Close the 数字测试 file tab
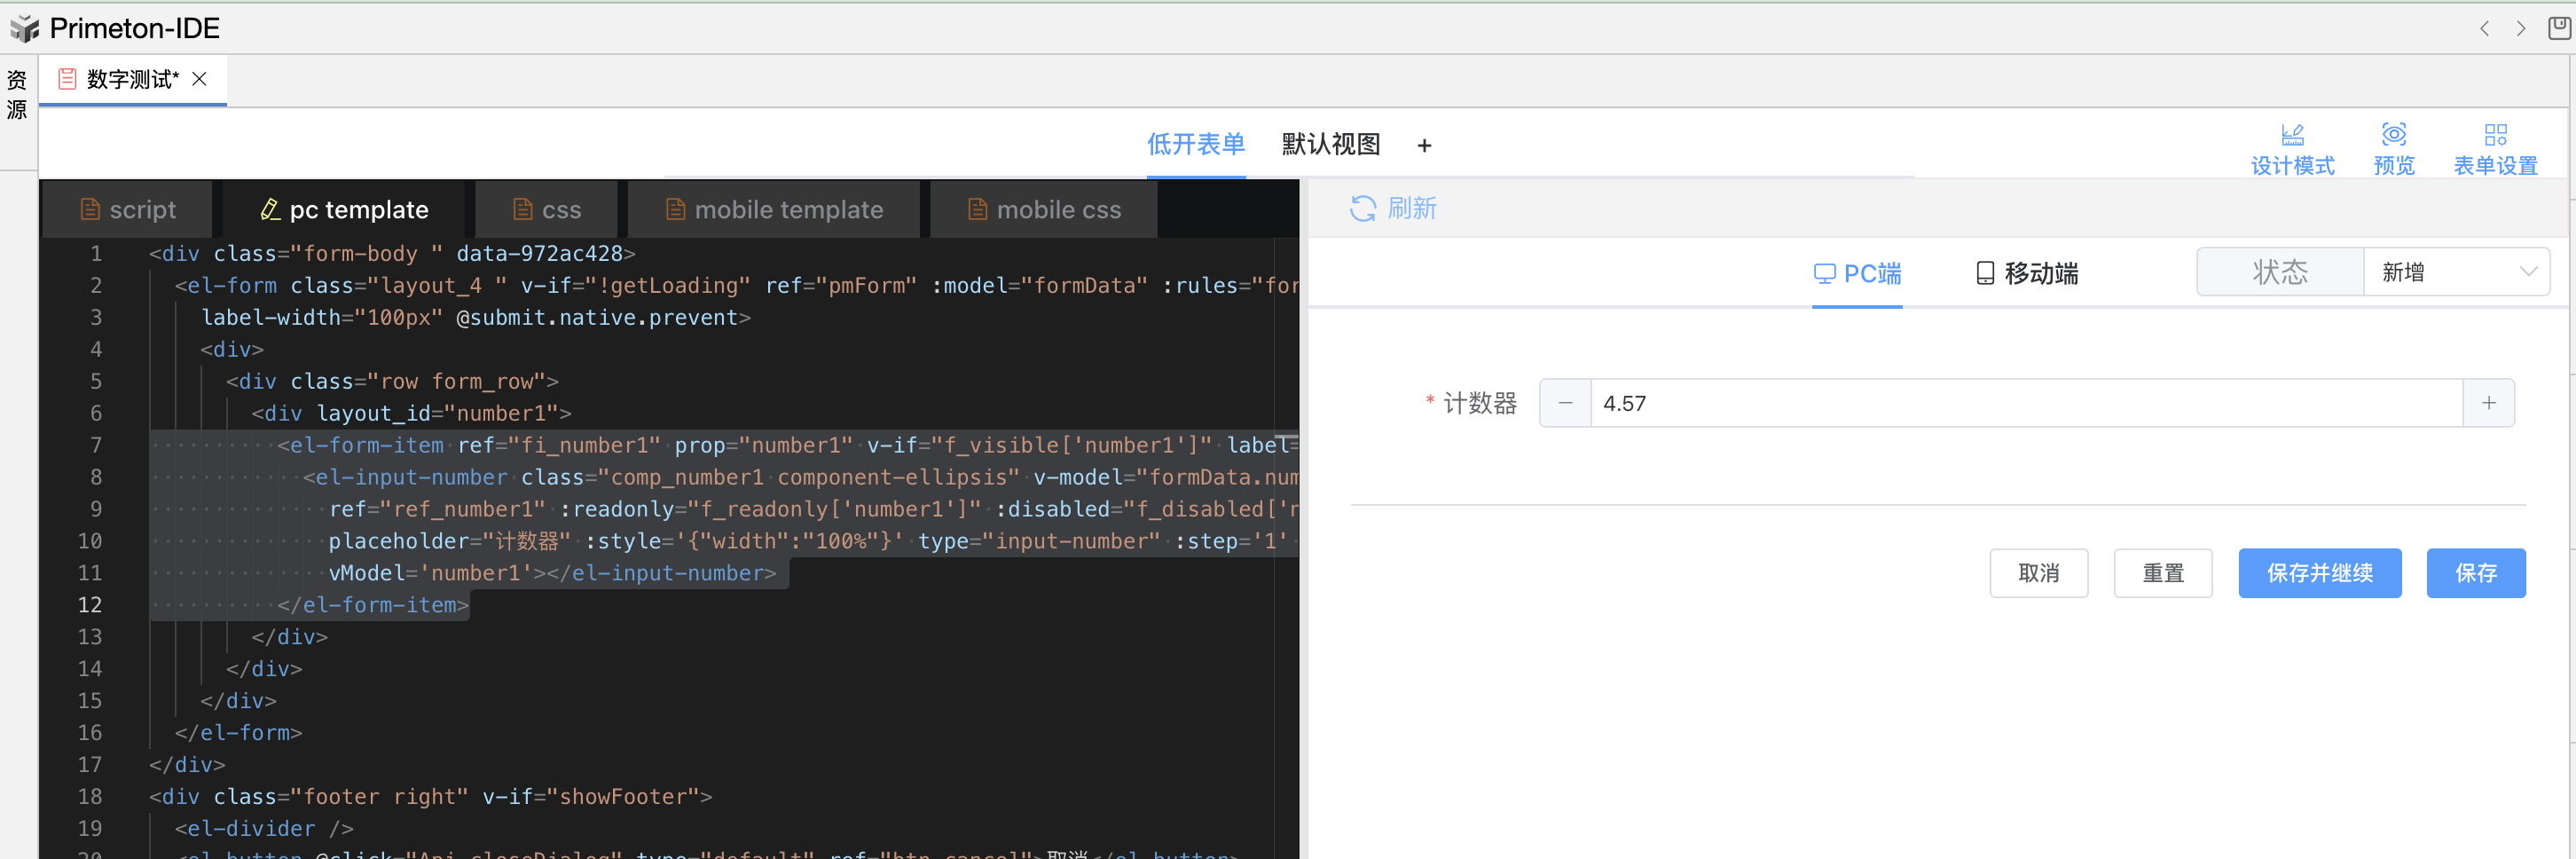The width and height of the screenshot is (2576, 859). tap(200, 79)
